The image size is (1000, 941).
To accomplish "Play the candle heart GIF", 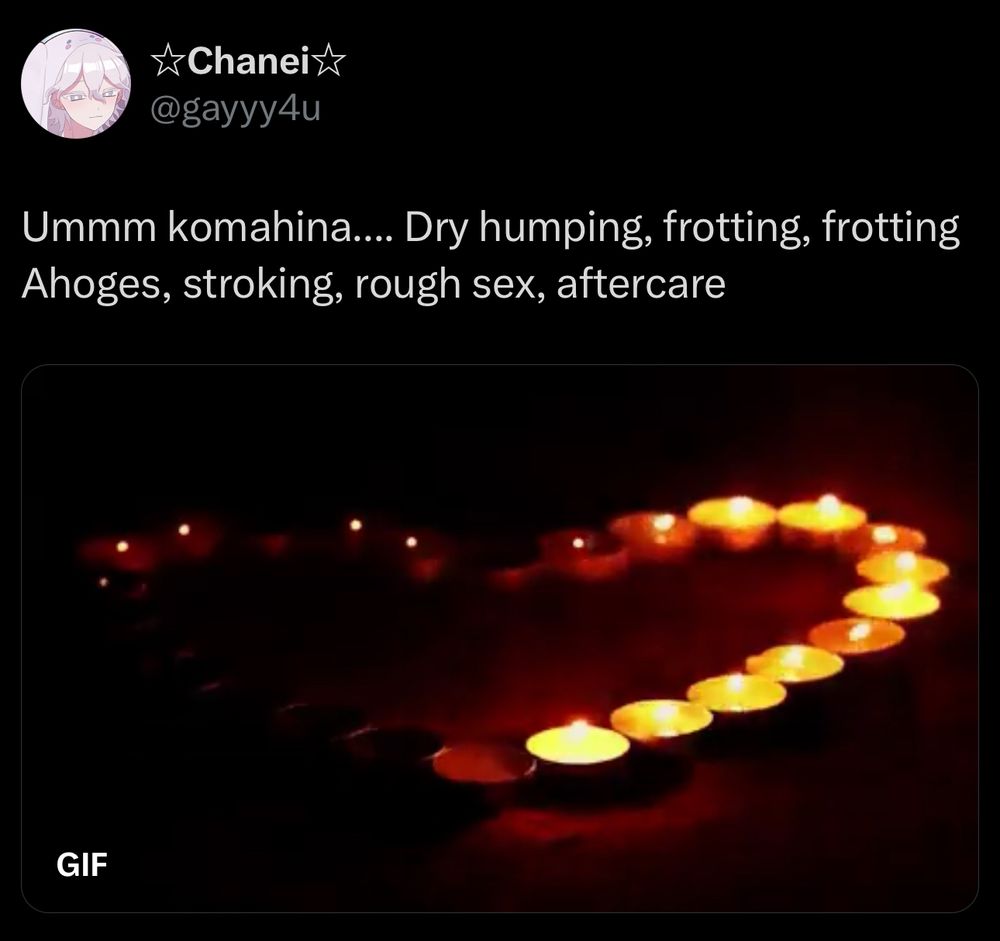I will click(500, 638).
